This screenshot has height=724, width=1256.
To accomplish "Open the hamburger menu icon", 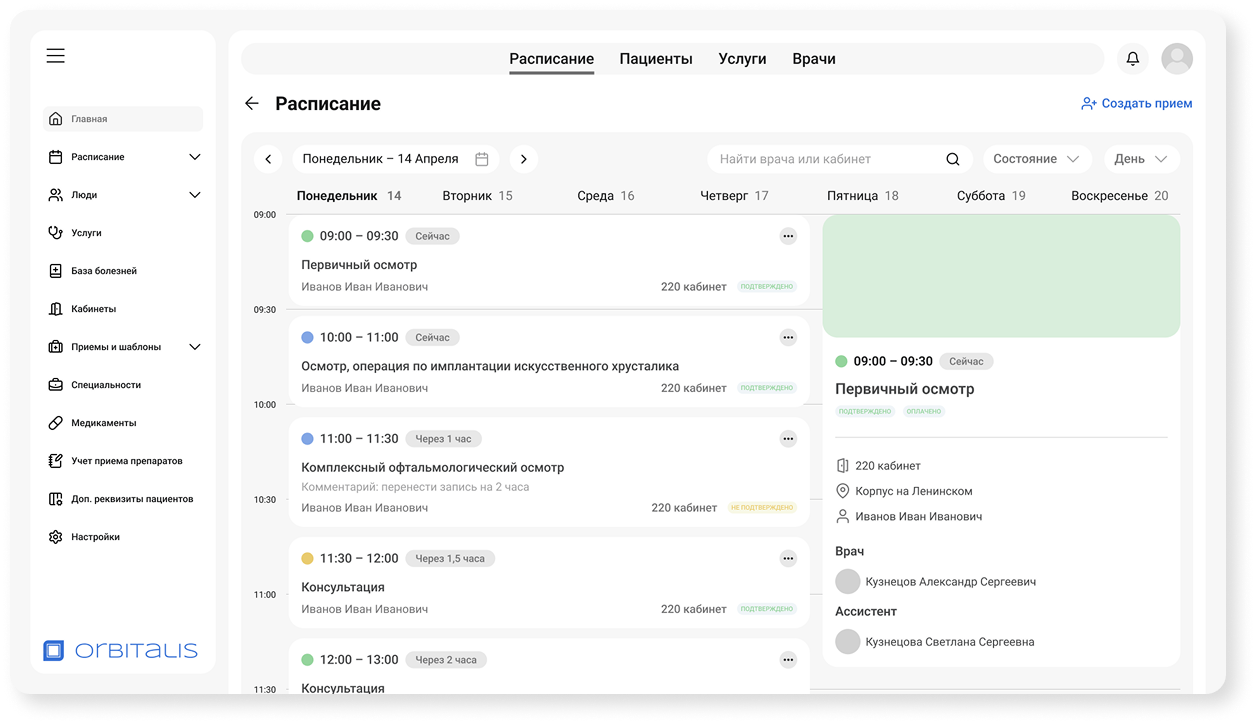I will (56, 56).
